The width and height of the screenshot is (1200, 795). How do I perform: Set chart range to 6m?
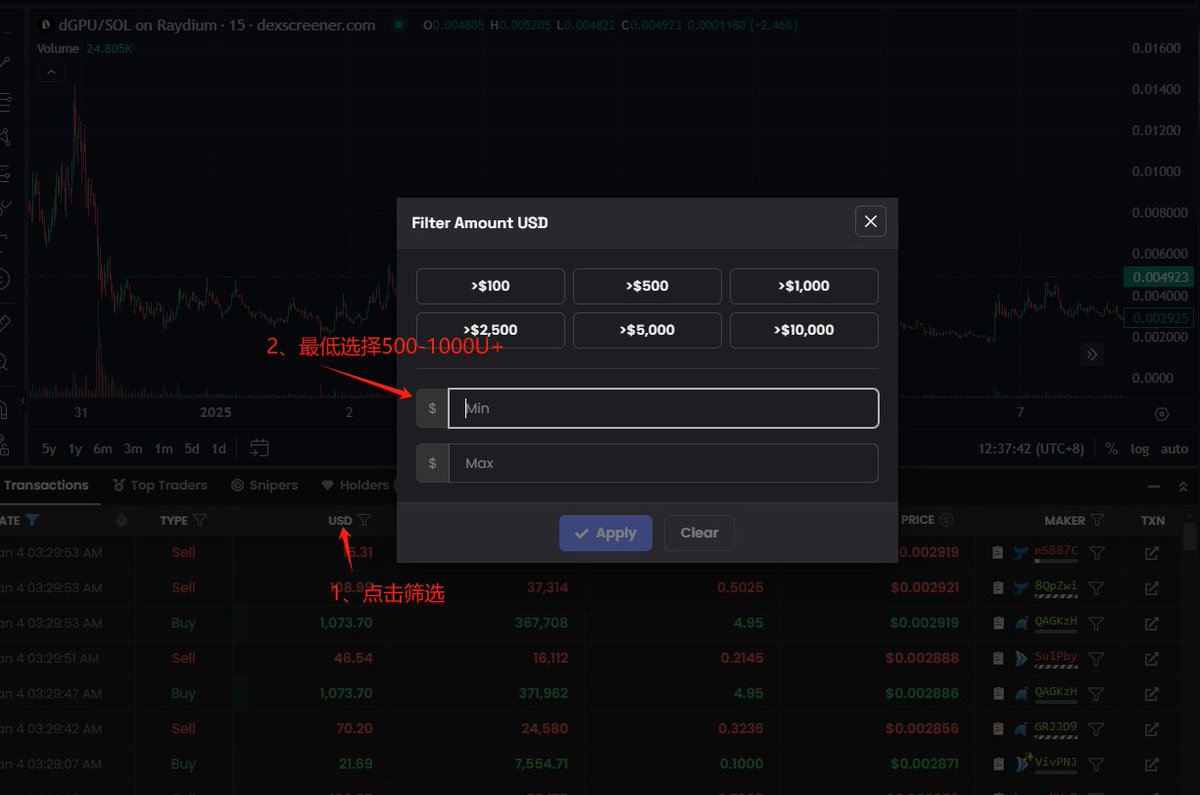pos(103,449)
